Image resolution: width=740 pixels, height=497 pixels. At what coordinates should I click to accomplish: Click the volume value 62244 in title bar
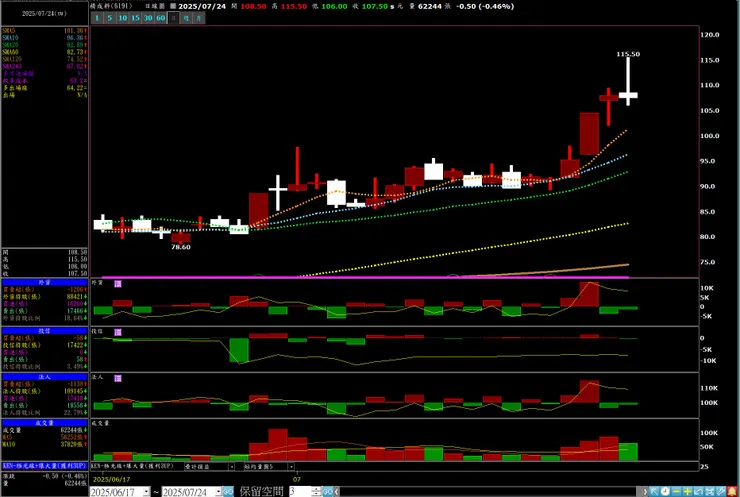(x=430, y=7)
